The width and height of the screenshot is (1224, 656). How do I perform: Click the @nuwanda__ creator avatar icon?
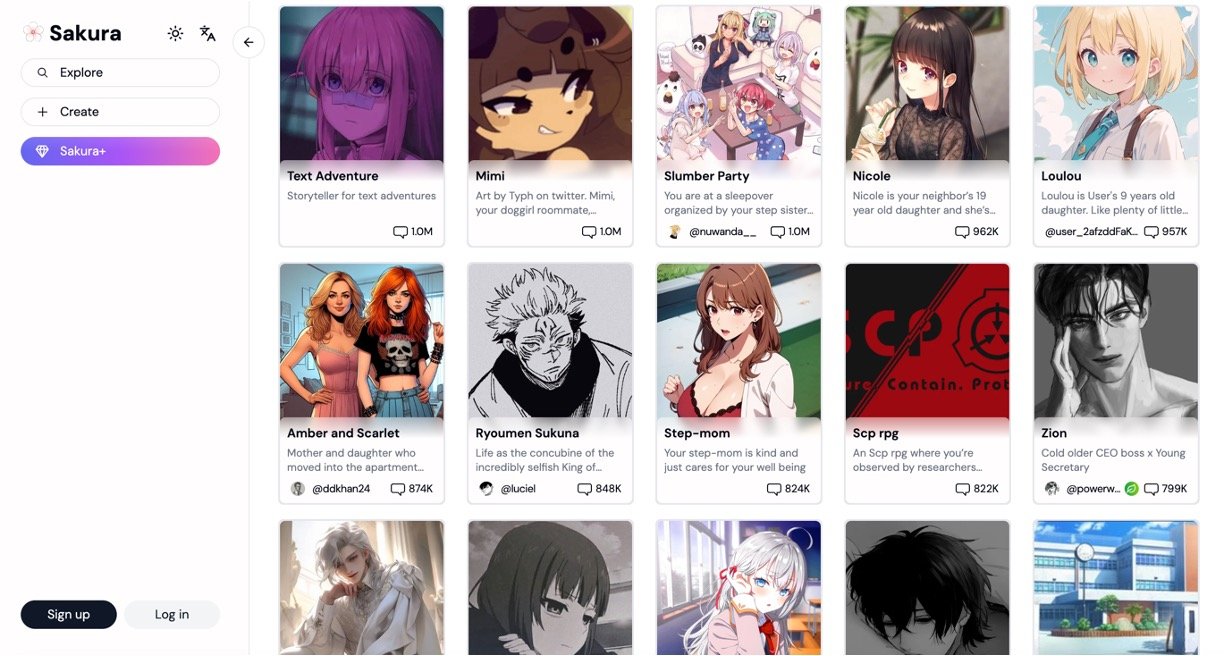[675, 232]
